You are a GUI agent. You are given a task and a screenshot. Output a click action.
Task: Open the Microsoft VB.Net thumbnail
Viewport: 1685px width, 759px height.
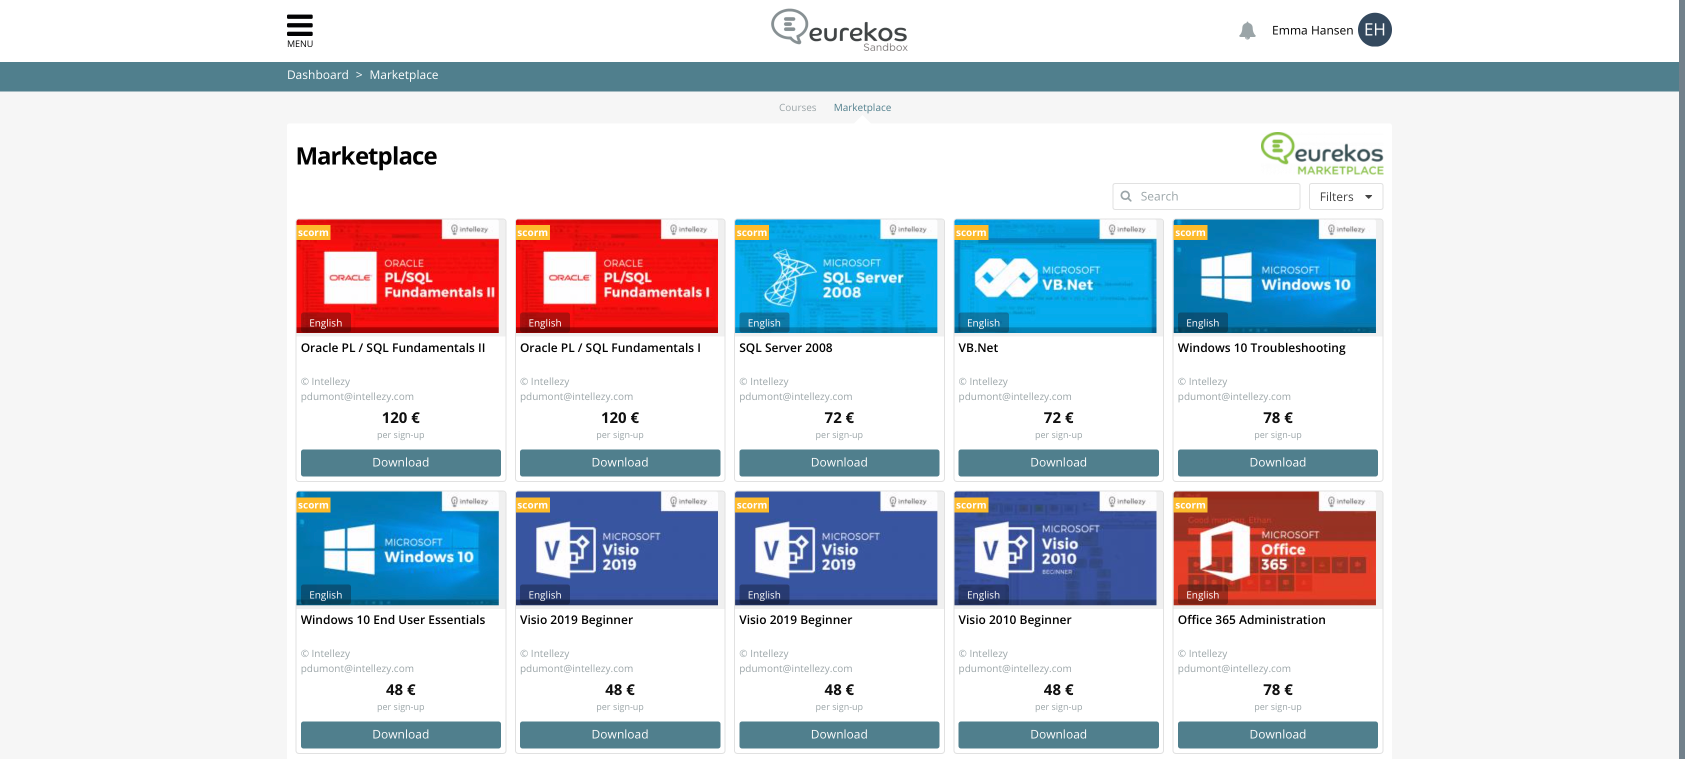pyautogui.click(x=1056, y=276)
